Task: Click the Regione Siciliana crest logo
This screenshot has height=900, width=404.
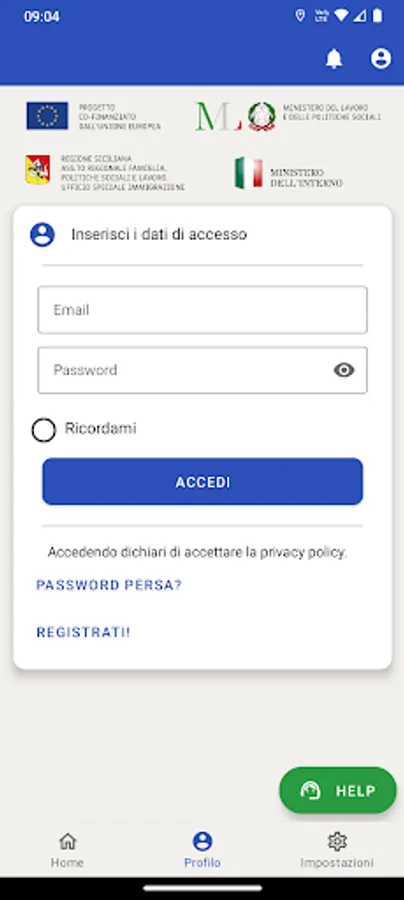Action: [38, 170]
